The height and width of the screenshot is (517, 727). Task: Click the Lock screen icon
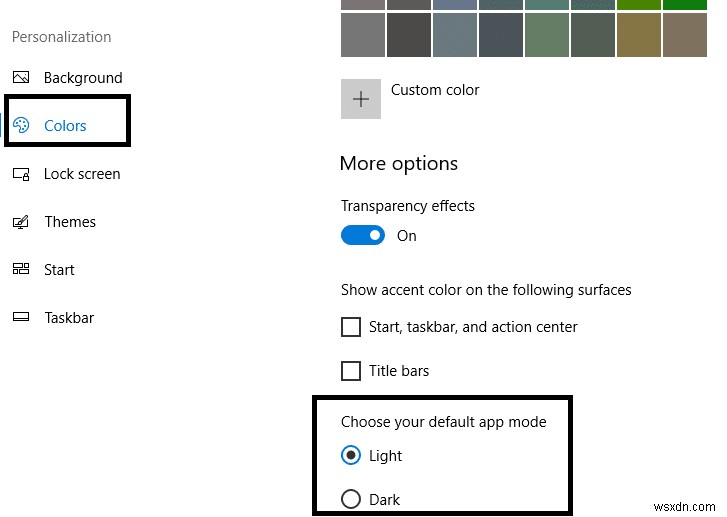(x=21, y=174)
